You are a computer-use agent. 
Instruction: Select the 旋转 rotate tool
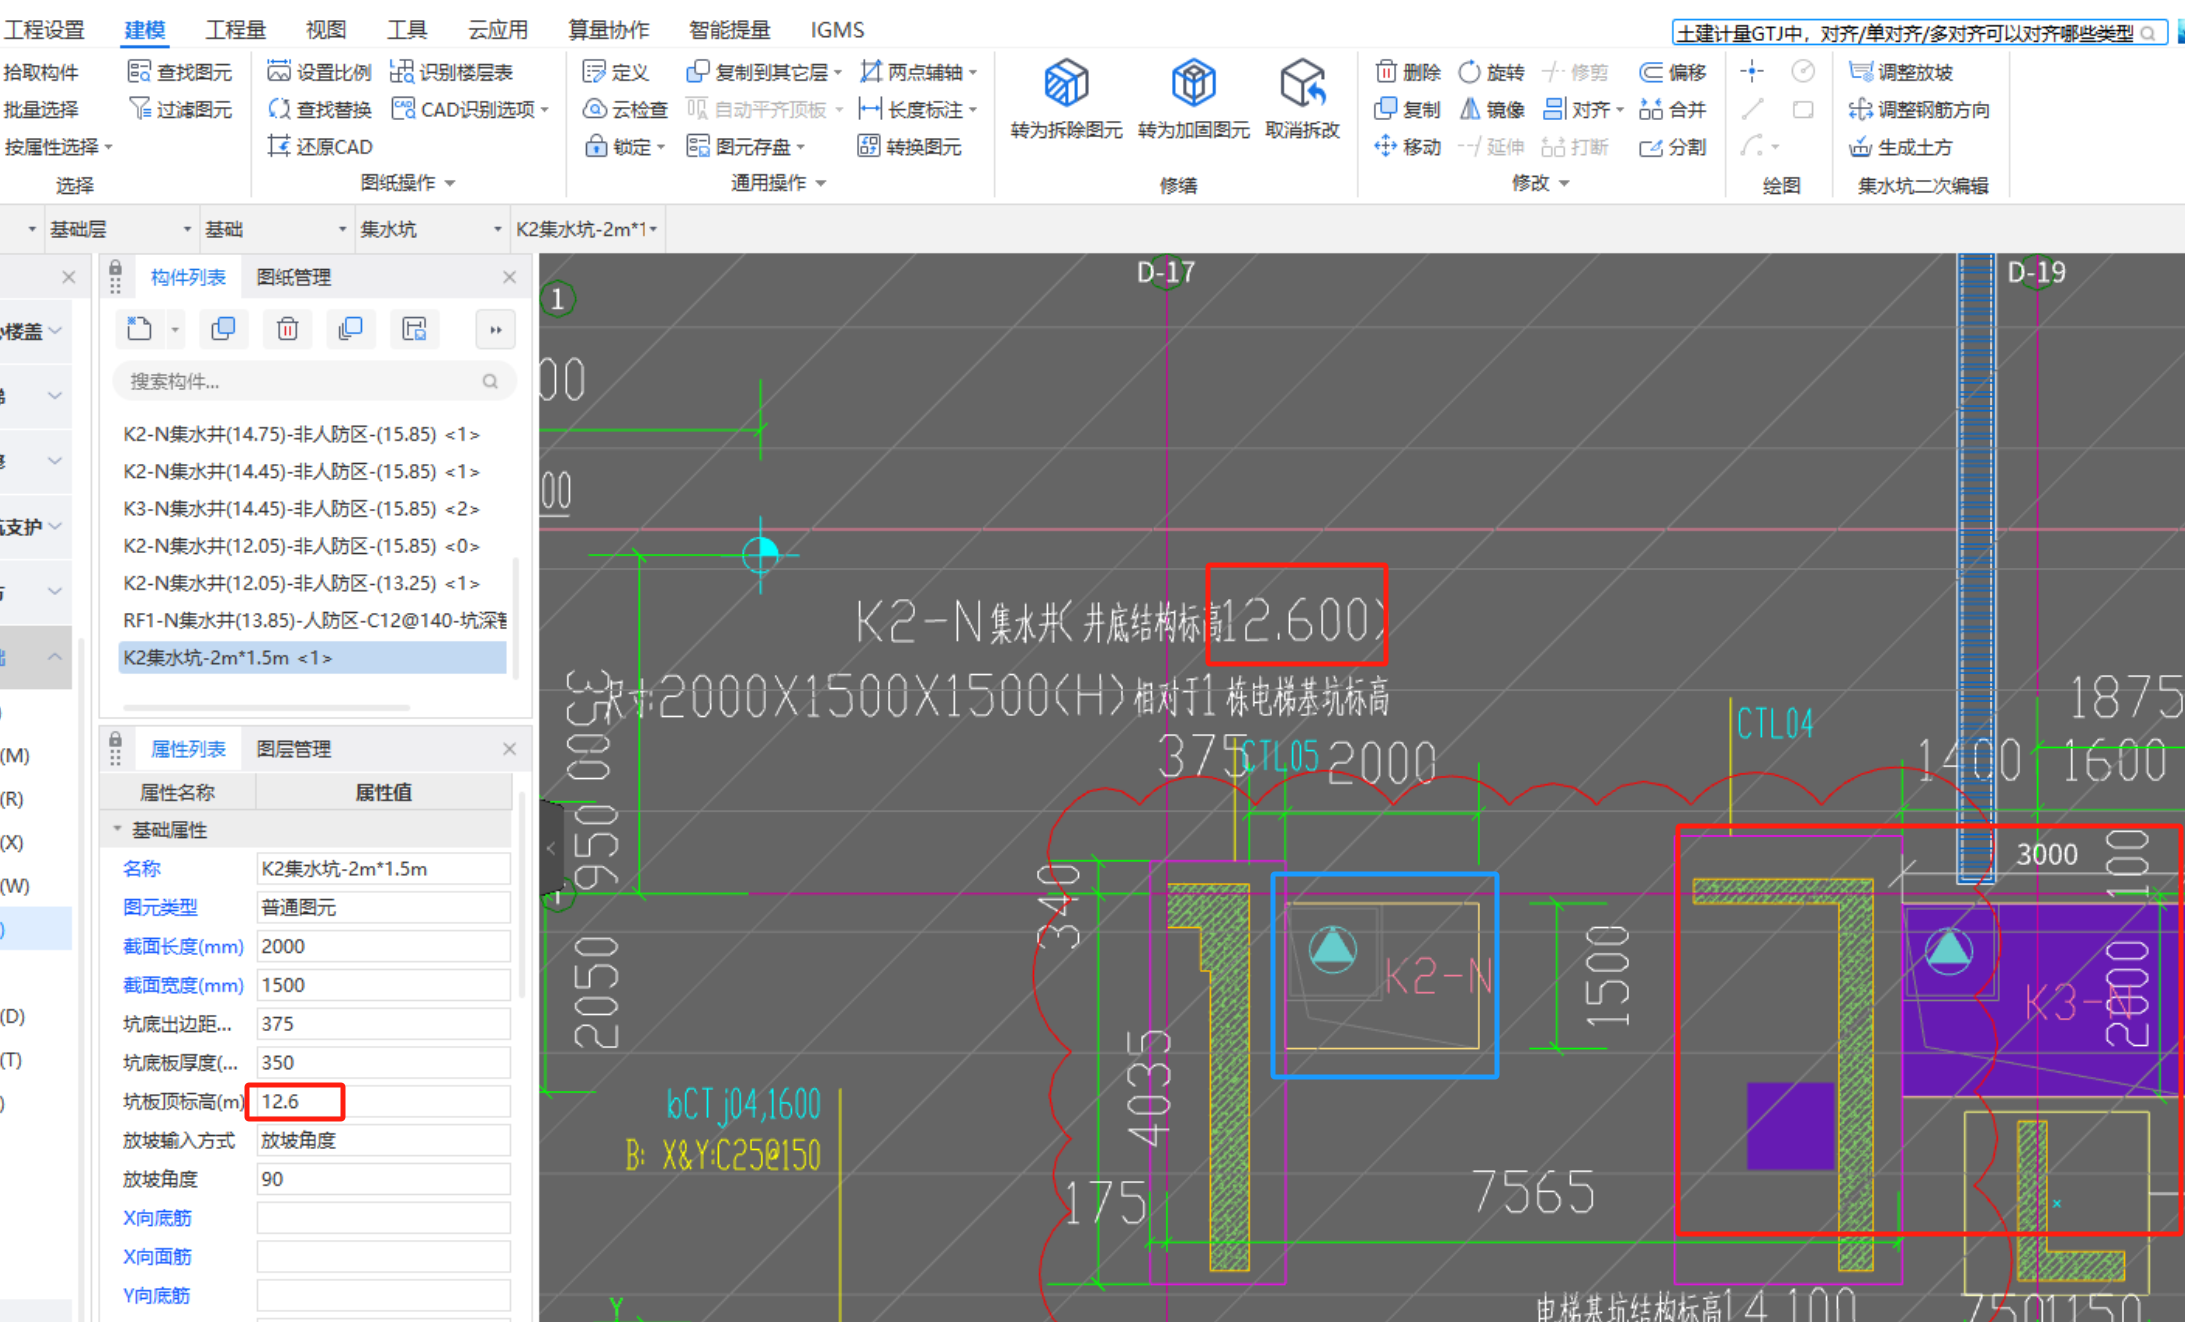1491,72
